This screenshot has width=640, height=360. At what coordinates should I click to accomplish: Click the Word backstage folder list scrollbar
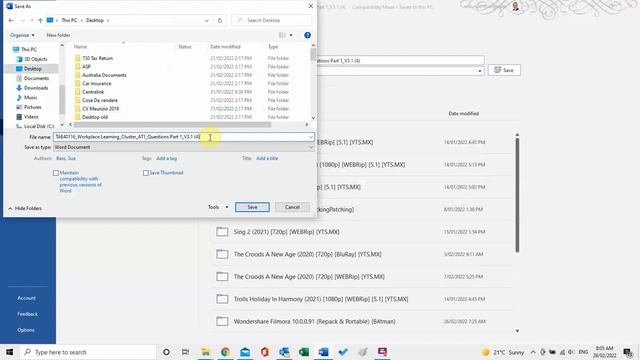pos(517,195)
